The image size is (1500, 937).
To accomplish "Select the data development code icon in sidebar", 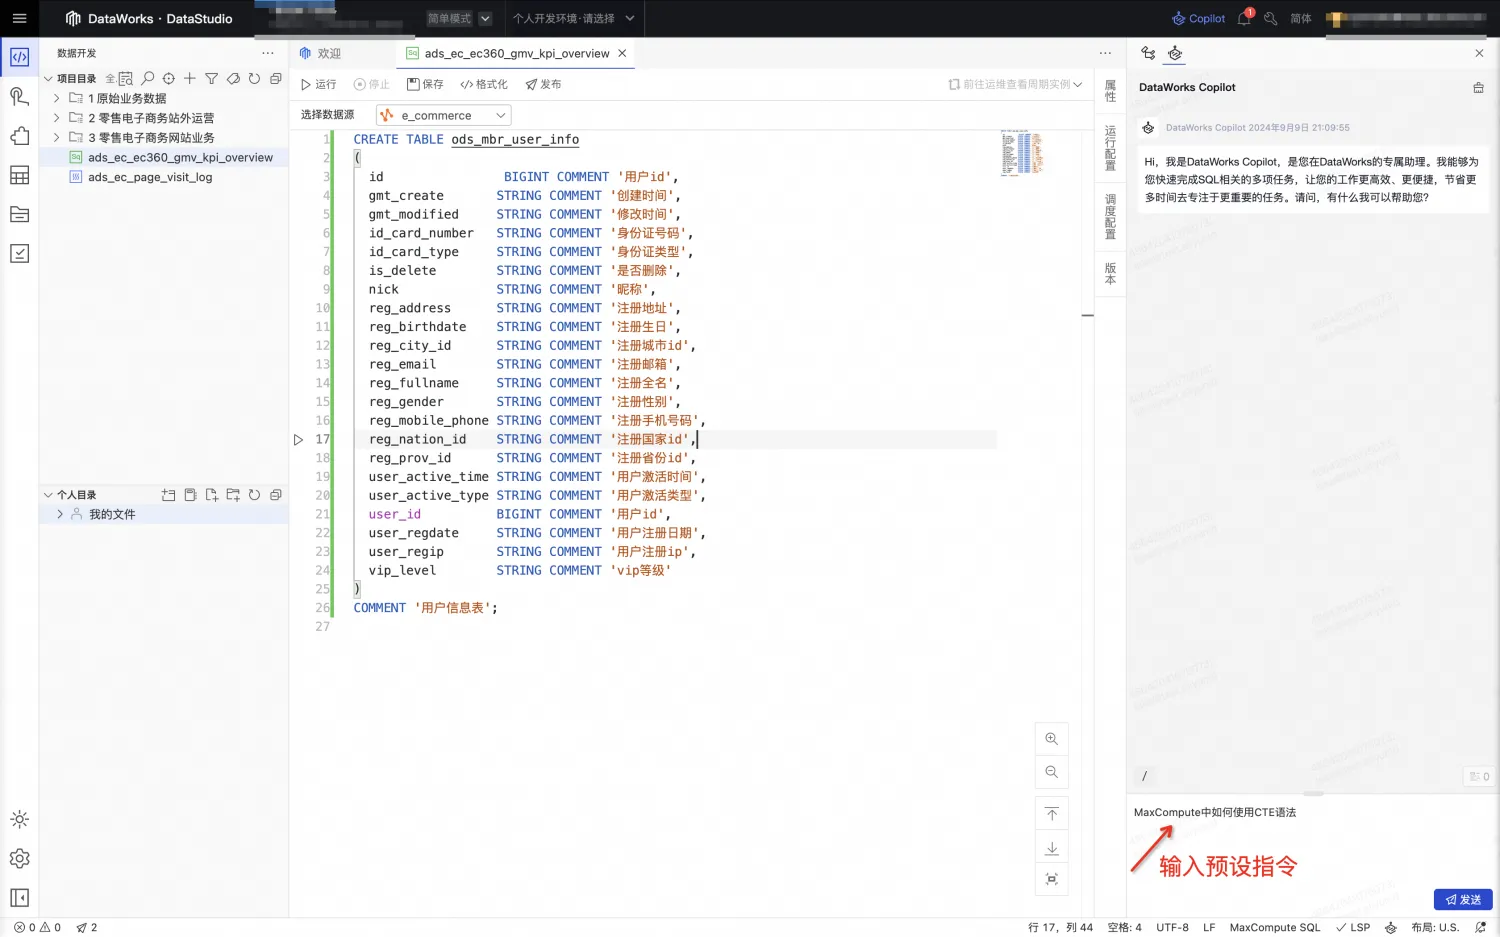I will click(19, 57).
